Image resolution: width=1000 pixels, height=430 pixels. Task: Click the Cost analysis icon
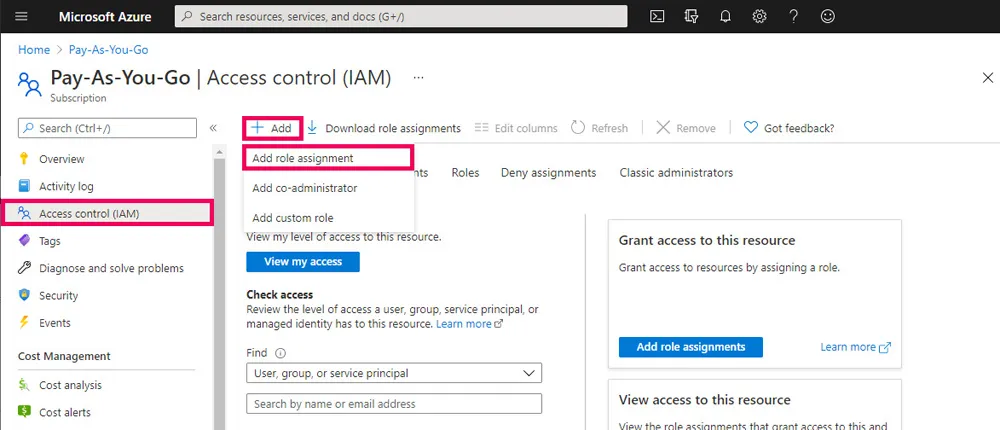[24, 385]
